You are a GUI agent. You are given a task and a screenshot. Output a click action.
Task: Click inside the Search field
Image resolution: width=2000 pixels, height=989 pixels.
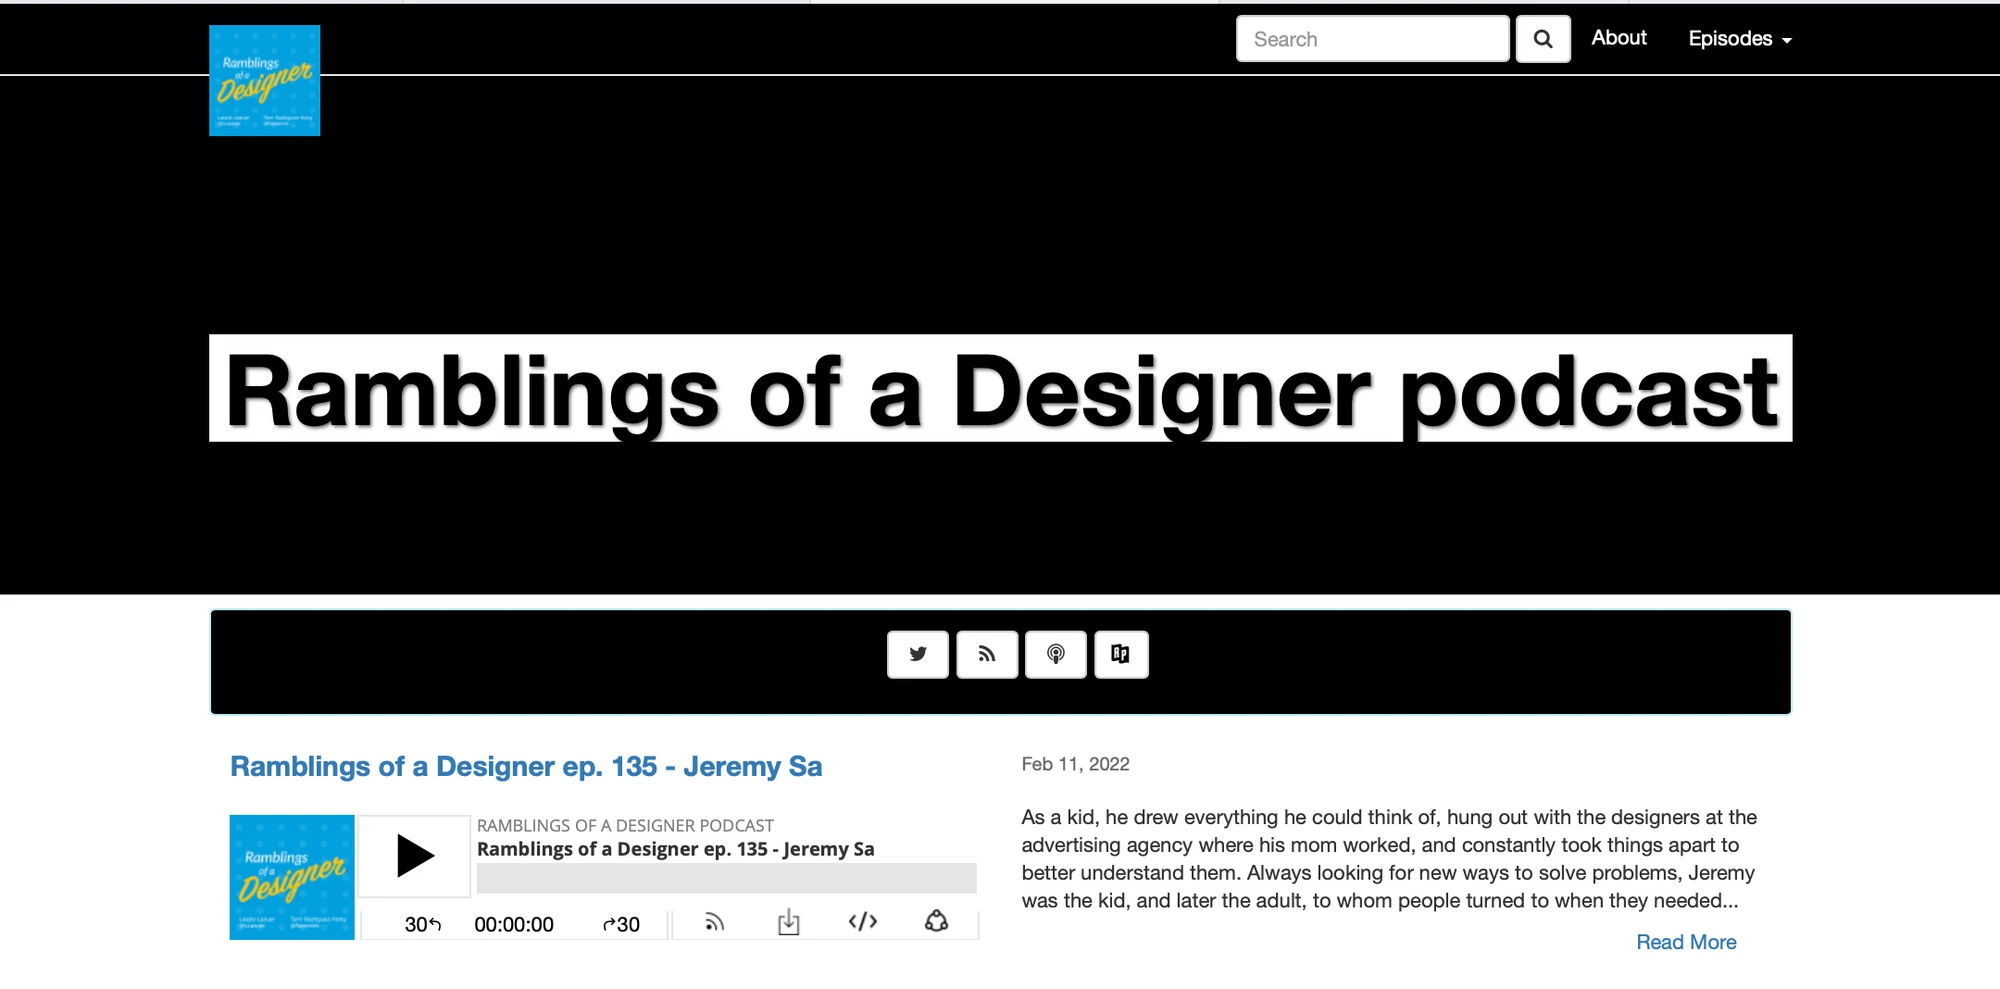click(x=1371, y=38)
